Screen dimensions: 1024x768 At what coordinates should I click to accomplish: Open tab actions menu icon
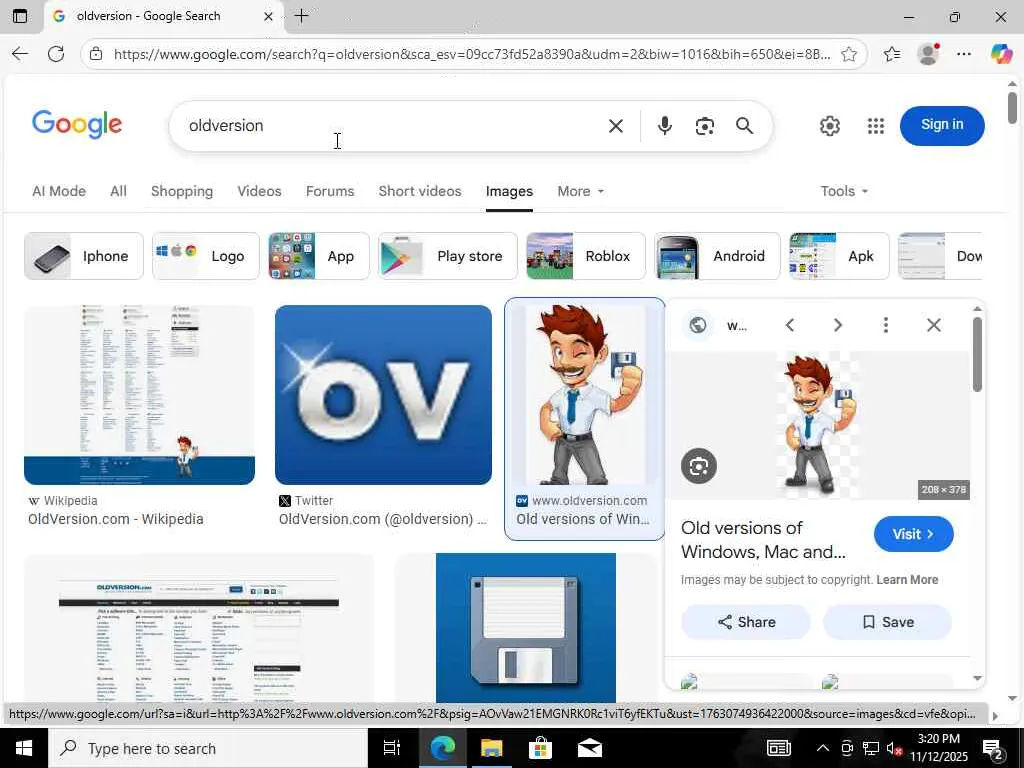tap(20, 16)
